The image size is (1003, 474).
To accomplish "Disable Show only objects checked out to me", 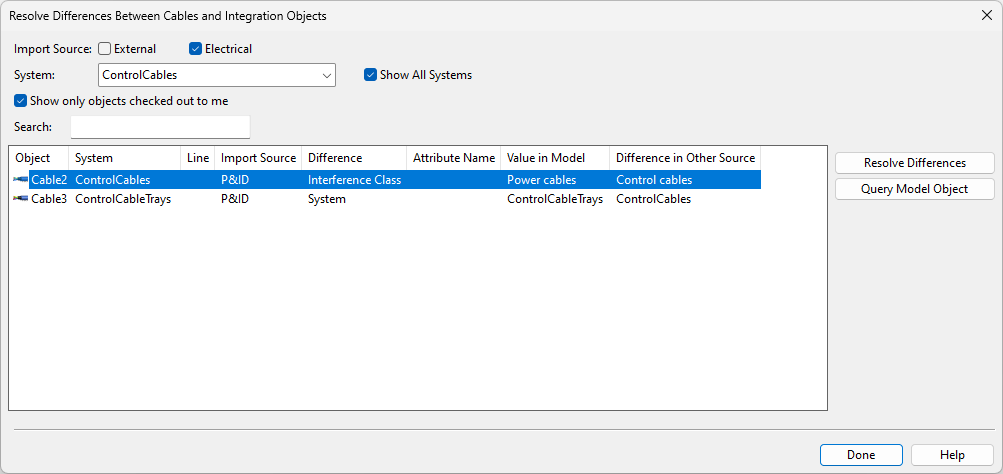I will click(21, 101).
